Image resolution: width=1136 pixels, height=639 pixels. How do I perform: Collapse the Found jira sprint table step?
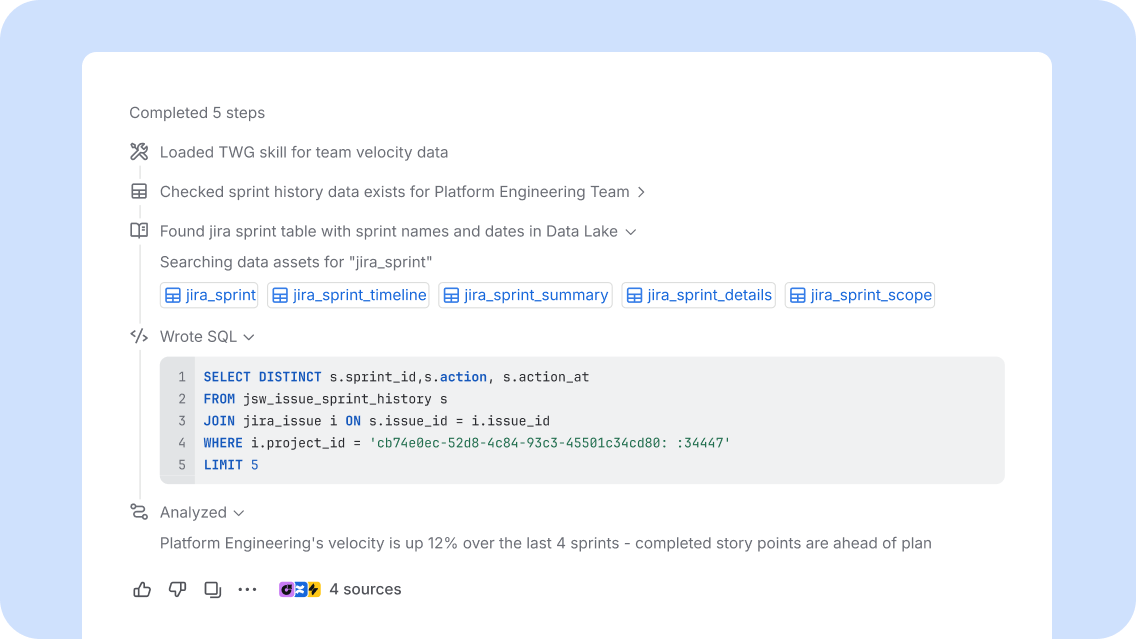pos(631,232)
